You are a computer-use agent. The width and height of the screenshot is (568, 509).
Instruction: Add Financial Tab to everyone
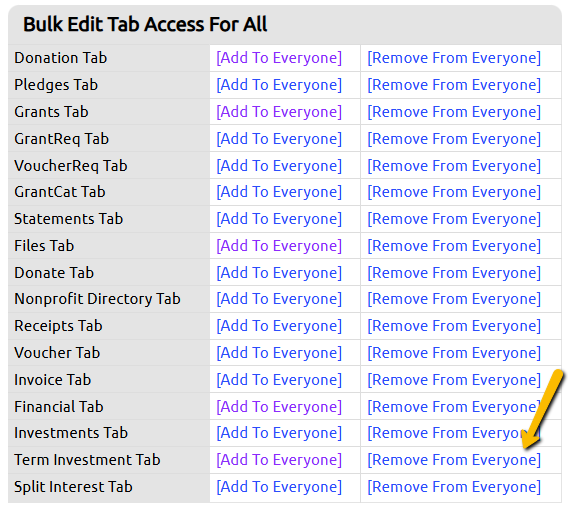tap(279, 407)
